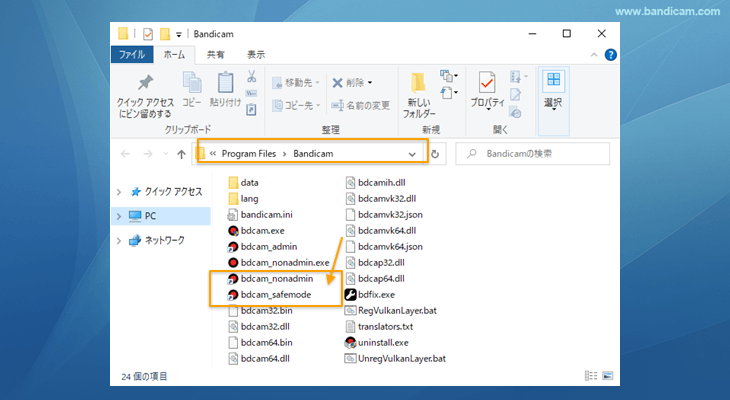
Task: Open the address bar history dropdown
Action: tap(412, 154)
